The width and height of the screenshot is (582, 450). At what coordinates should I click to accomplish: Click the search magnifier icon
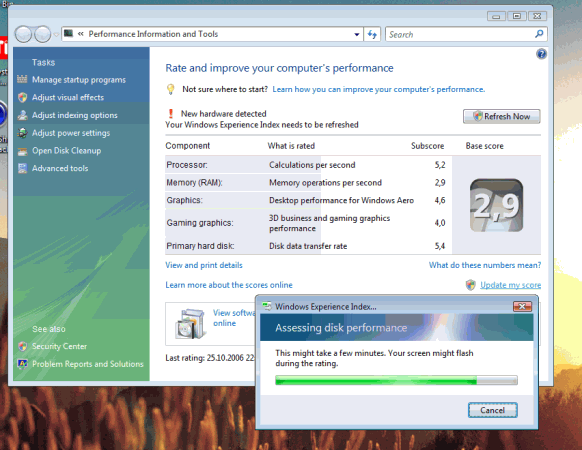539,34
